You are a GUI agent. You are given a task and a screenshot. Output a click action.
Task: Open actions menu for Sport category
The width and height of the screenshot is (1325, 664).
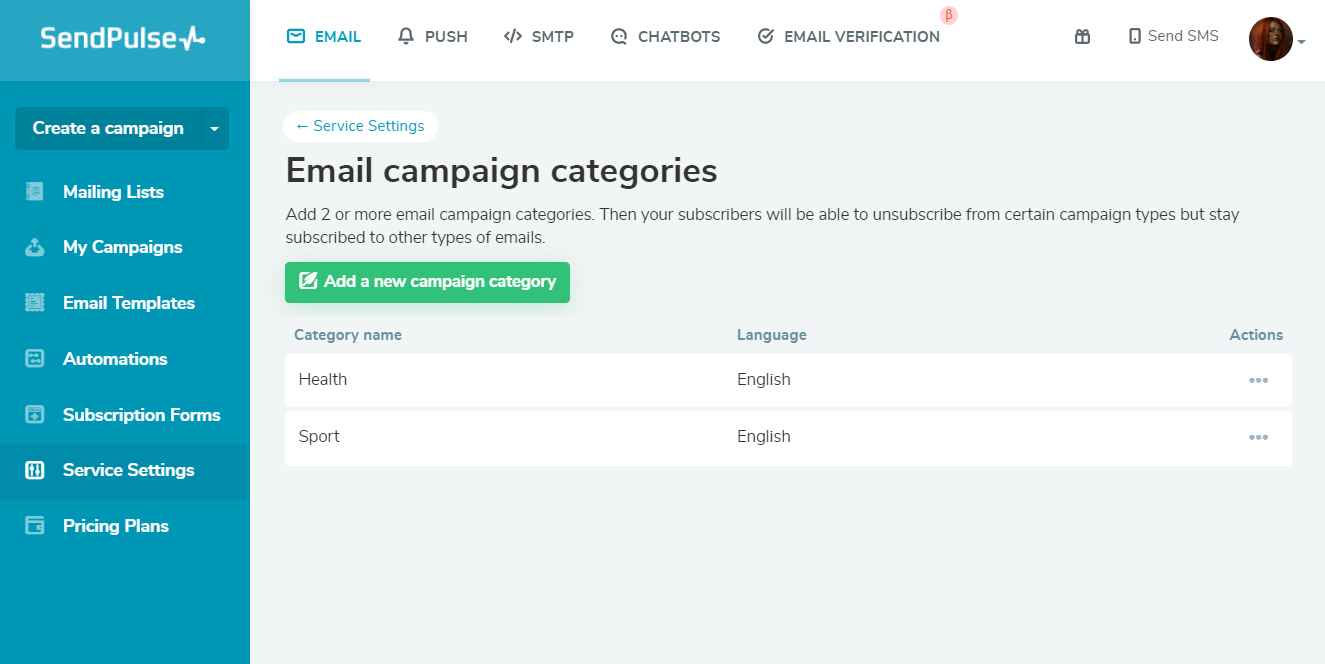point(1258,437)
